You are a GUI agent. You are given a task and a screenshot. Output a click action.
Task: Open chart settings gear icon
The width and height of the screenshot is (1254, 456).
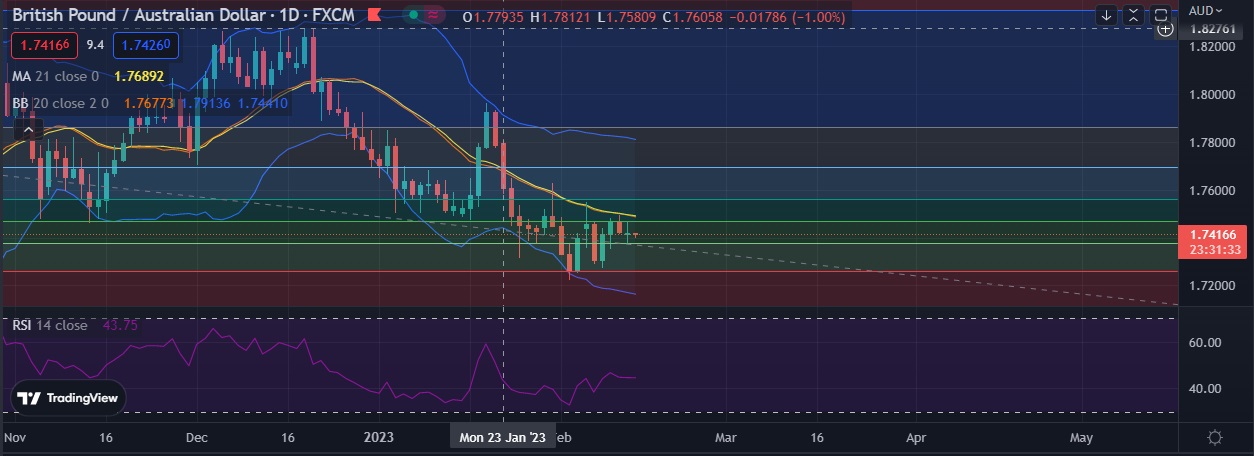(x=1214, y=438)
